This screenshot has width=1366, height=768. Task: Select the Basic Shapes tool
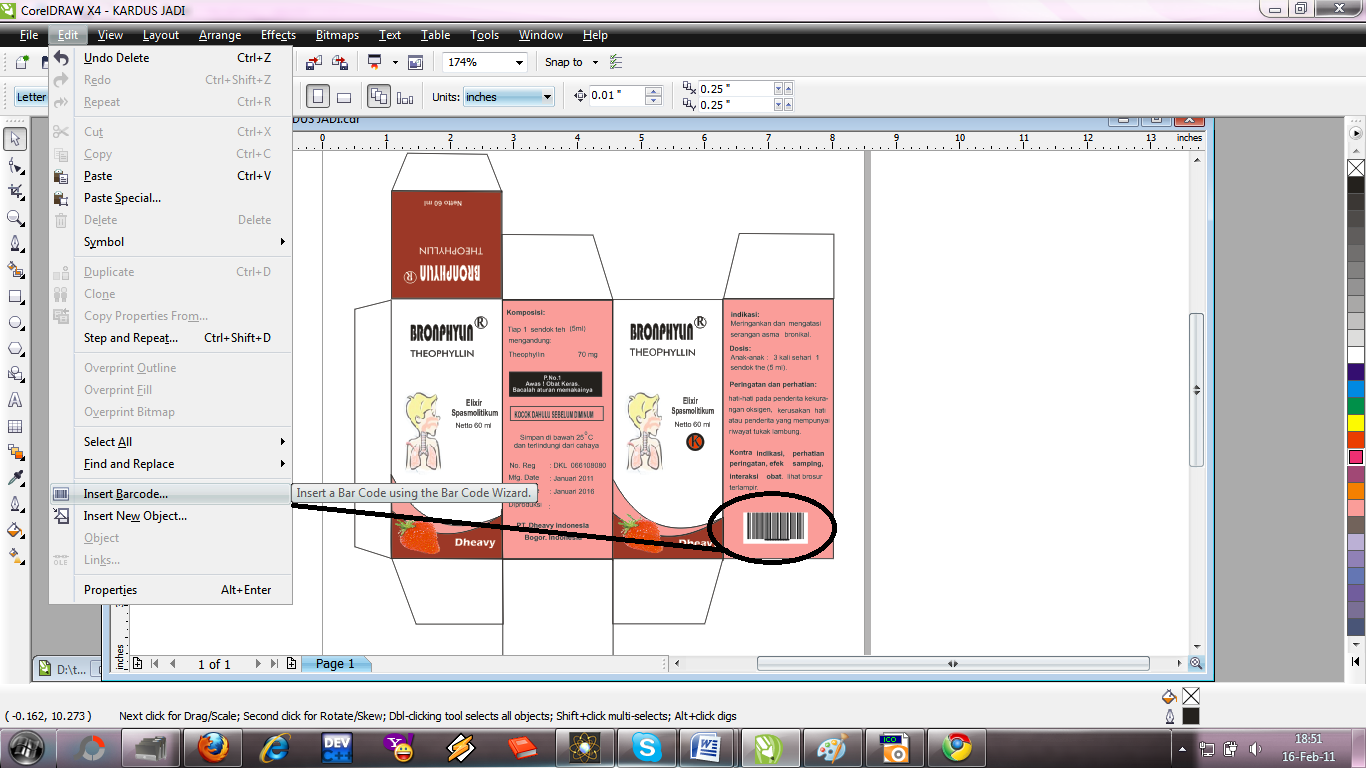(x=16, y=374)
